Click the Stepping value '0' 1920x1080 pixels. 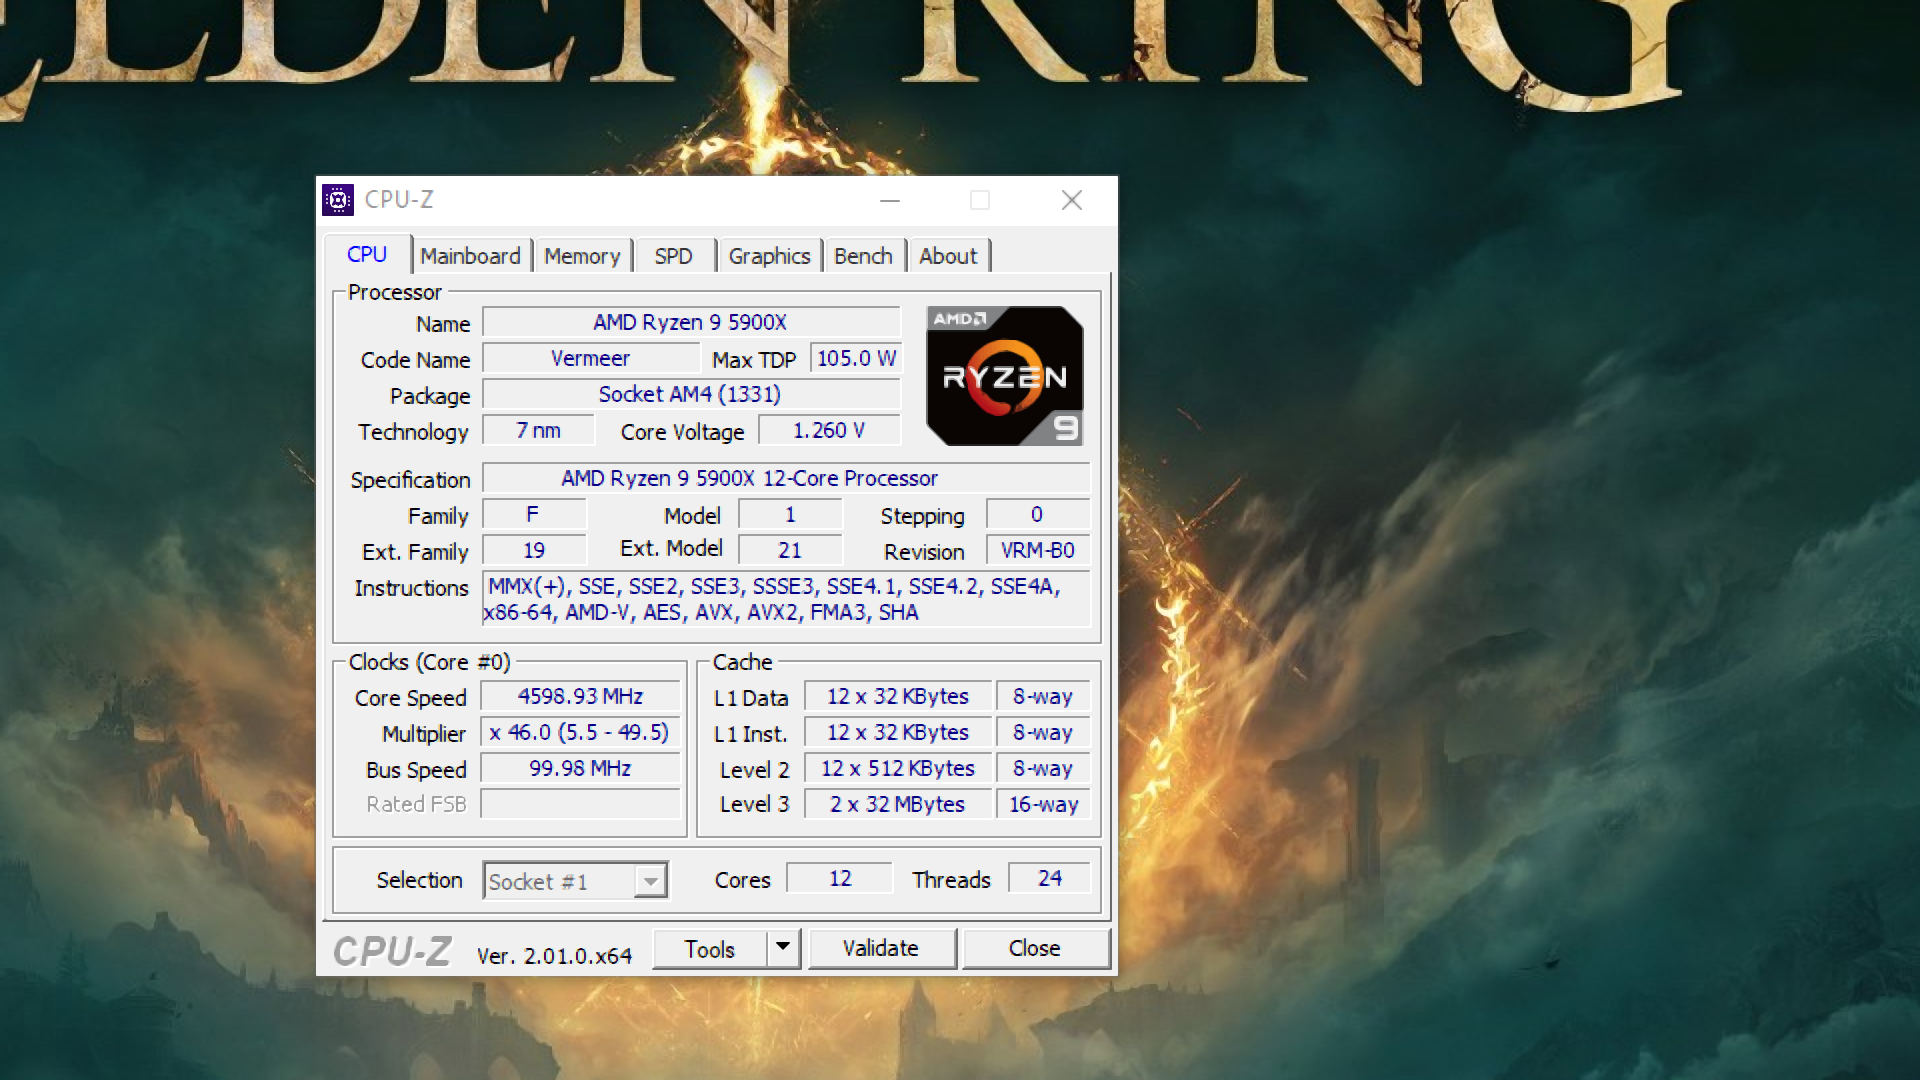[1038, 514]
